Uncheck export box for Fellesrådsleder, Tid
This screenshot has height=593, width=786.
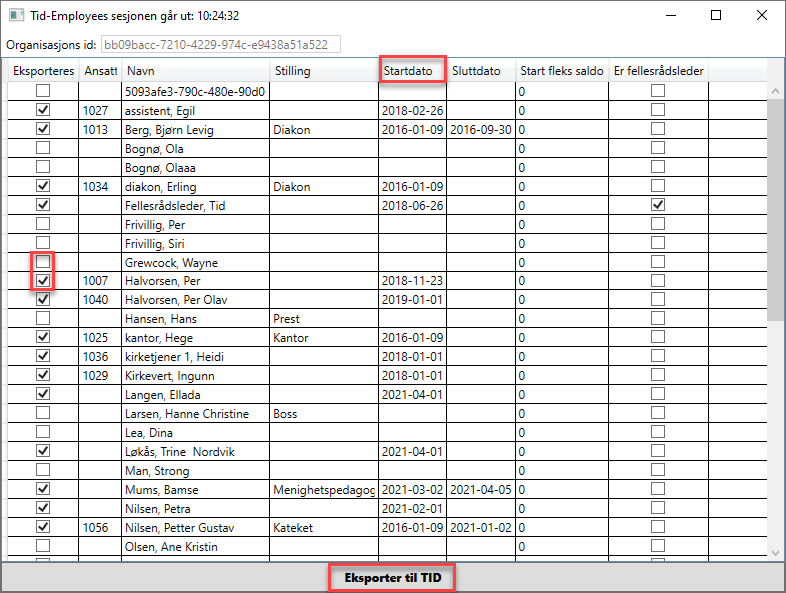[43, 205]
